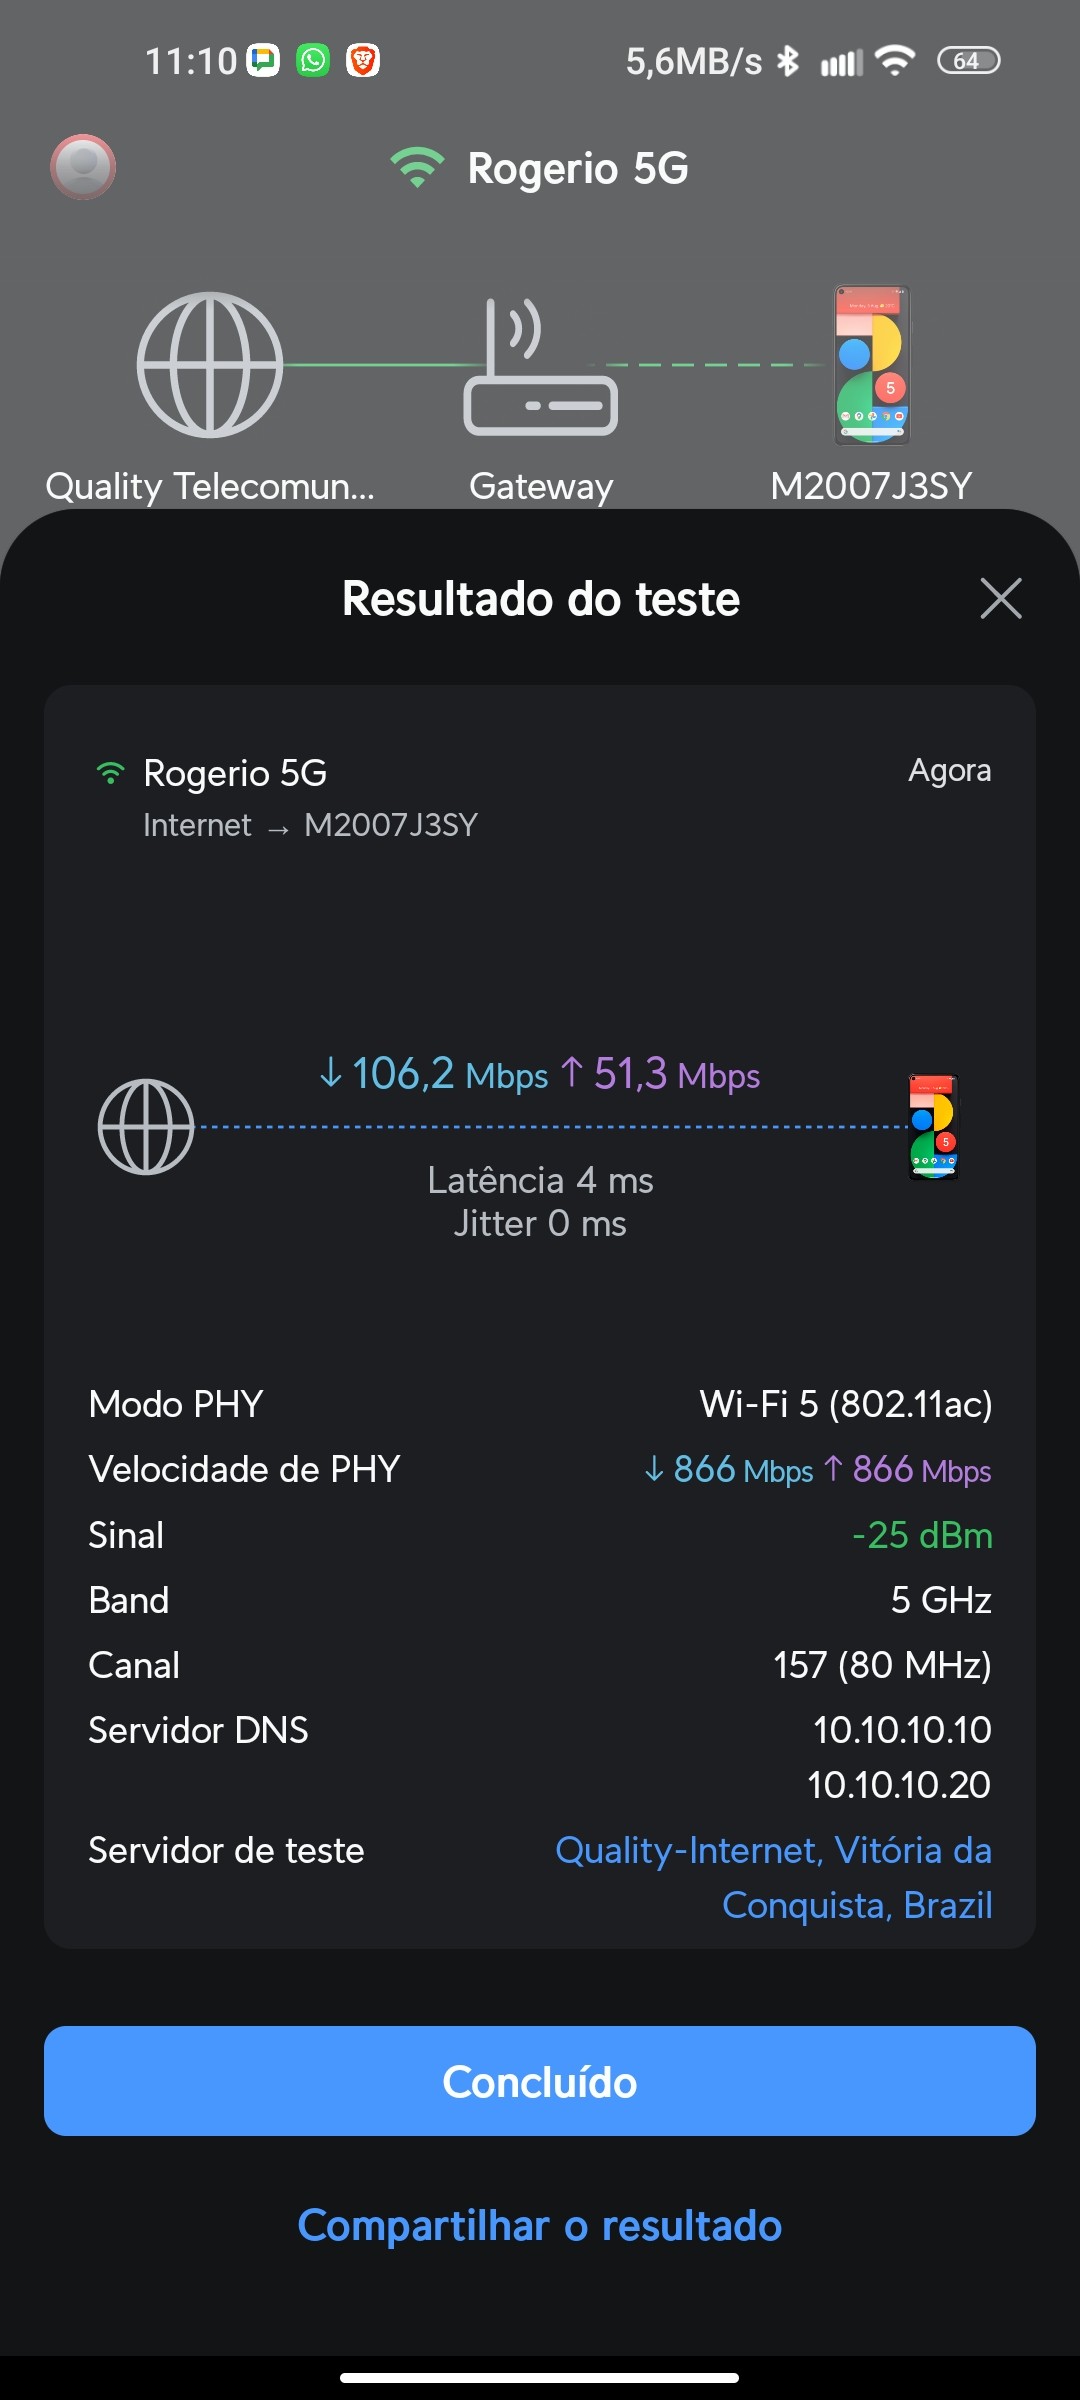Tap the upload speed 51,3 Mbps value
This screenshot has width=1080, height=2400.
[x=661, y=1075]
